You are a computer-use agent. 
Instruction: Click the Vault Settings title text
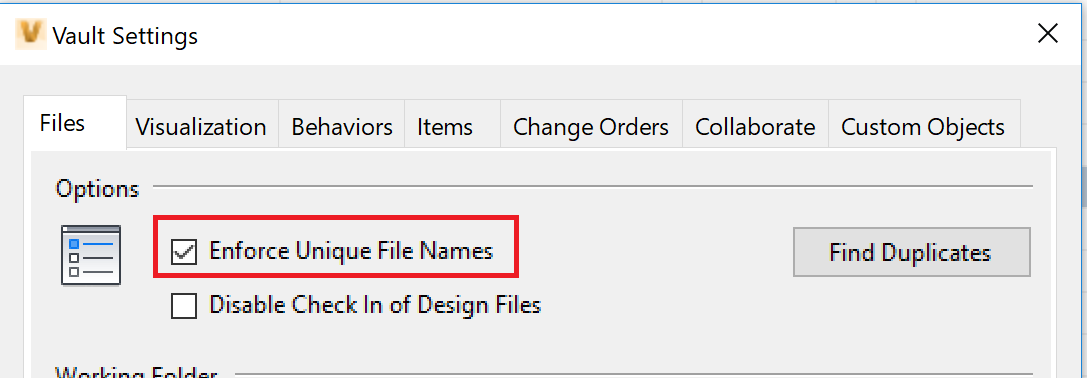[125, 35]
